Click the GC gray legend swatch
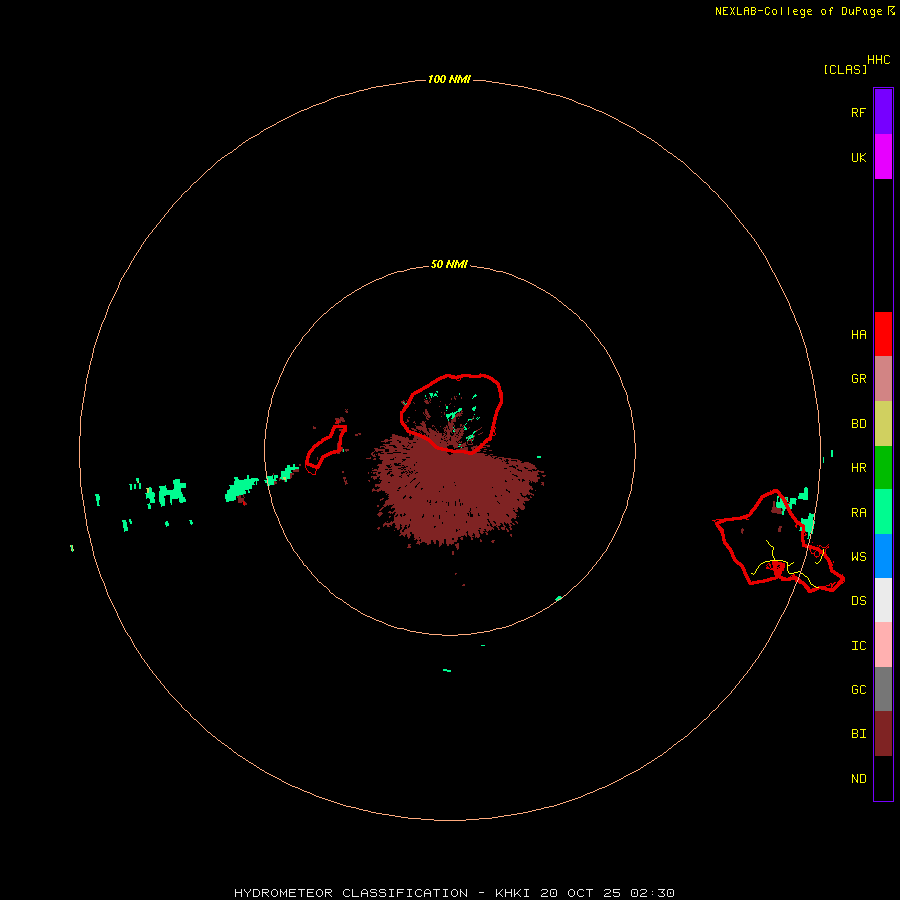The image size is (900, 900). point(883,689)
